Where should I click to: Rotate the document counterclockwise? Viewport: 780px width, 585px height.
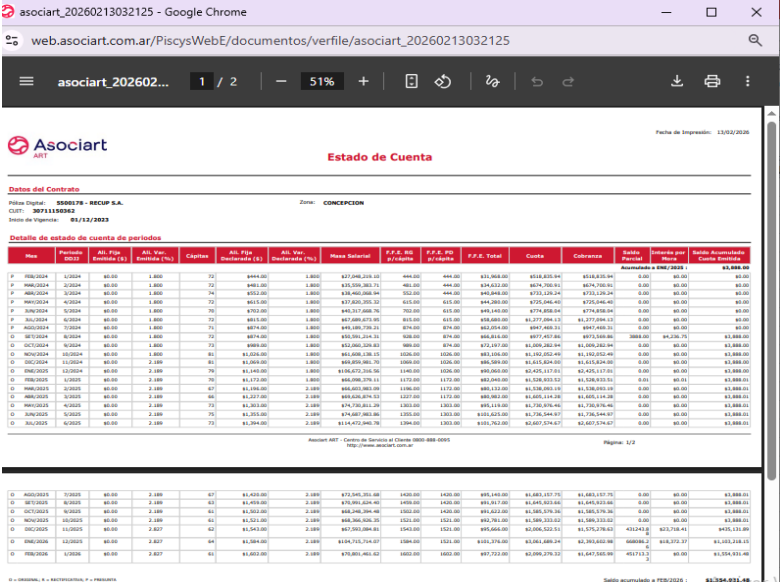tap(445, 81)
